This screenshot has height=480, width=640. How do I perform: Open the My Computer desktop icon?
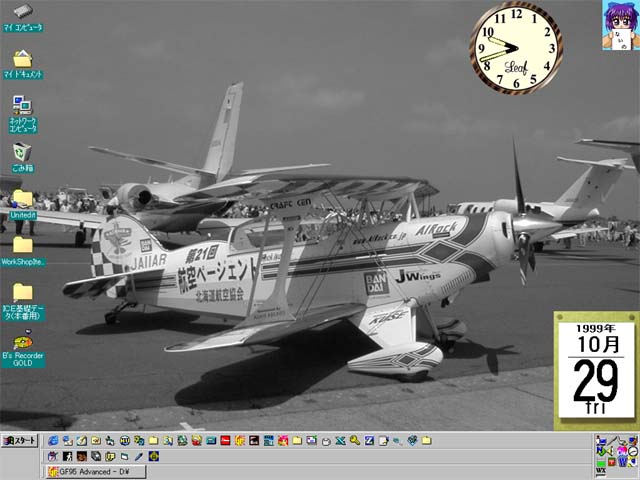(x=22, y=14)
